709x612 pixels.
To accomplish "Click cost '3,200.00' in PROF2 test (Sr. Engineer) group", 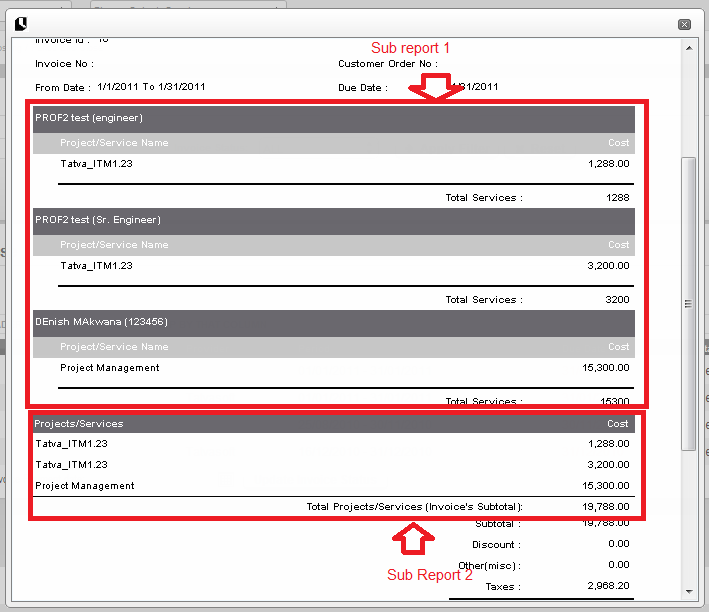I will 608,266.
